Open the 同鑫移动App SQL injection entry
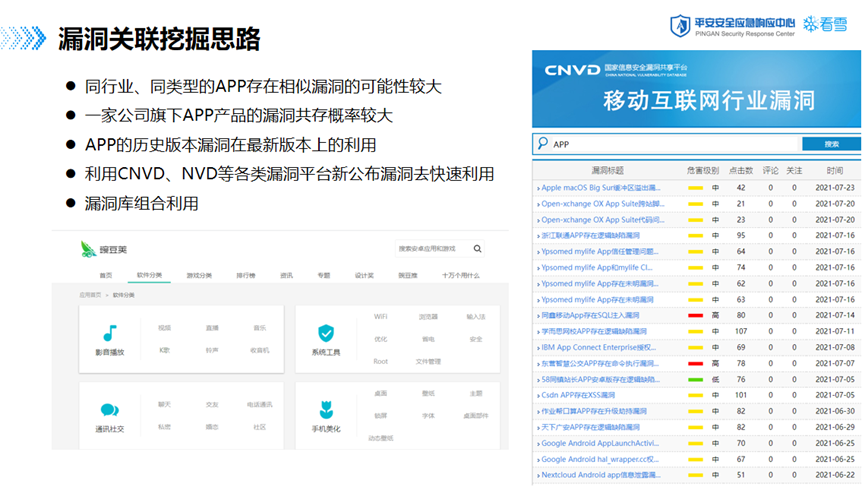Screen dimensions: 865x487 point(590,315)
